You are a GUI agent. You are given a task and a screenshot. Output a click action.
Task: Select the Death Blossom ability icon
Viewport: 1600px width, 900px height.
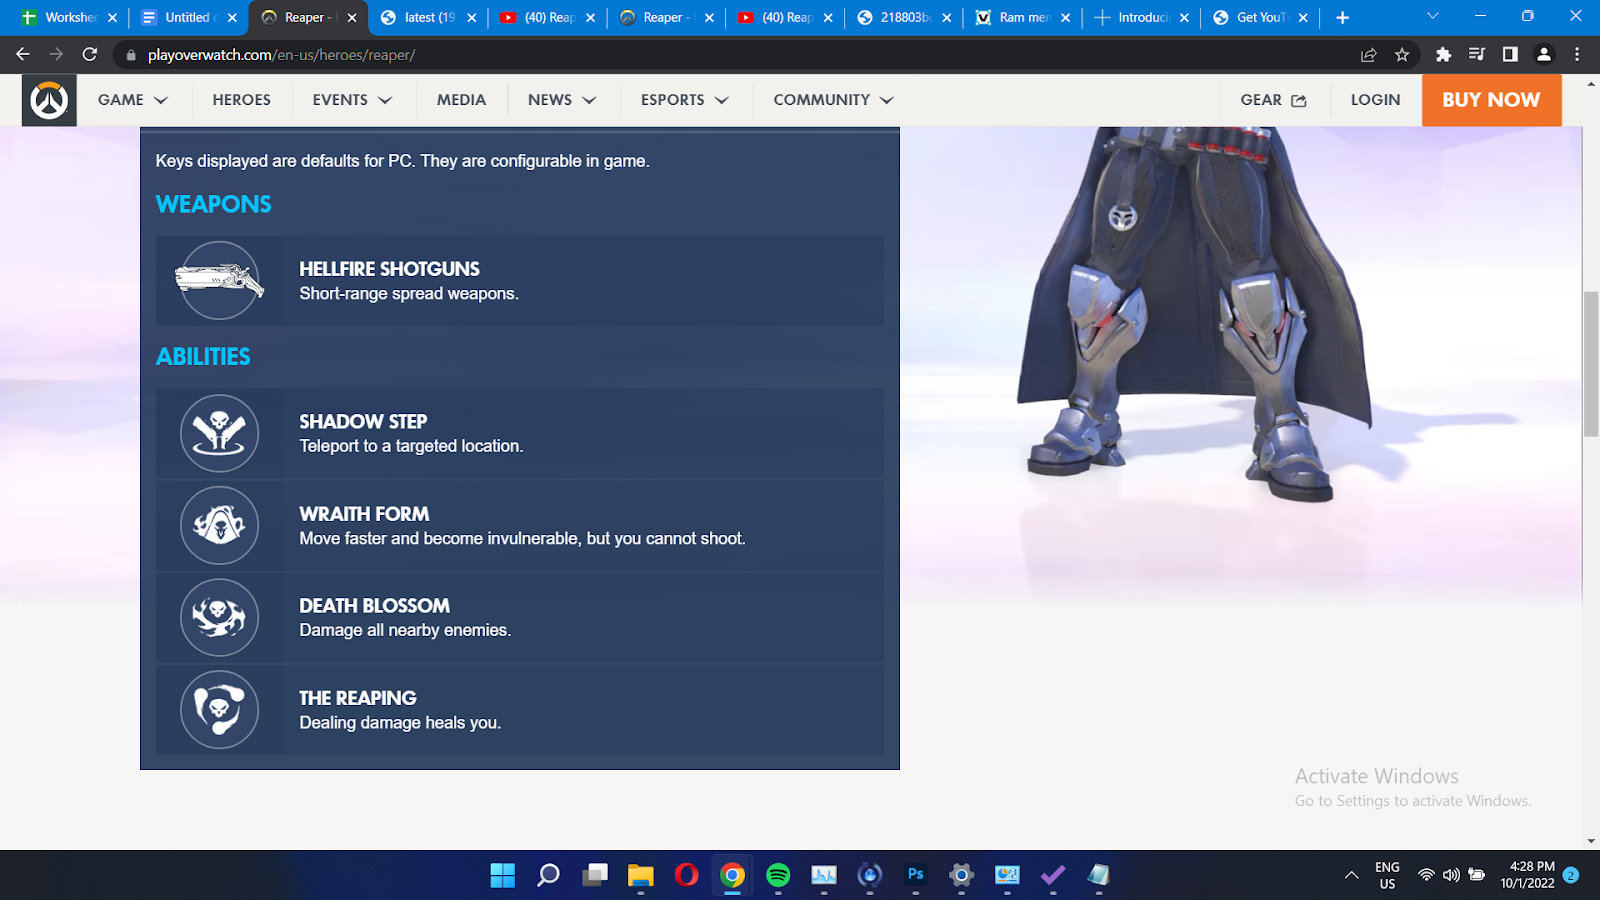pos(219,617)
